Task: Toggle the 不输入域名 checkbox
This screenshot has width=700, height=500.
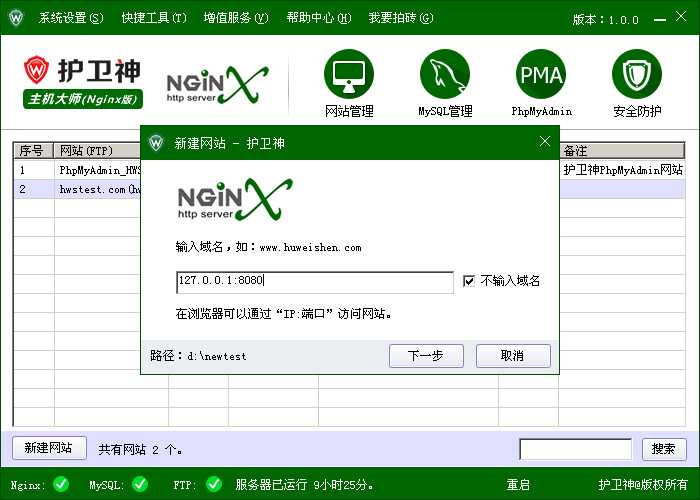Action: tap(469, 281)
